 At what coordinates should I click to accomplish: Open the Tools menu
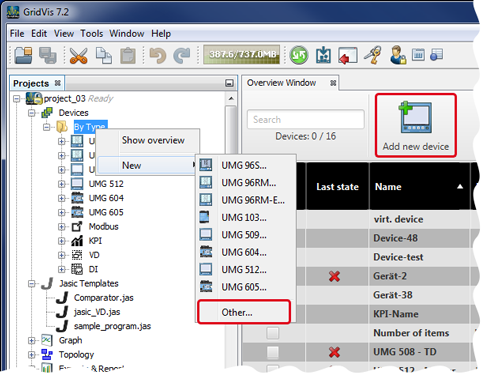pyautogui.click(x=92, y=34)
